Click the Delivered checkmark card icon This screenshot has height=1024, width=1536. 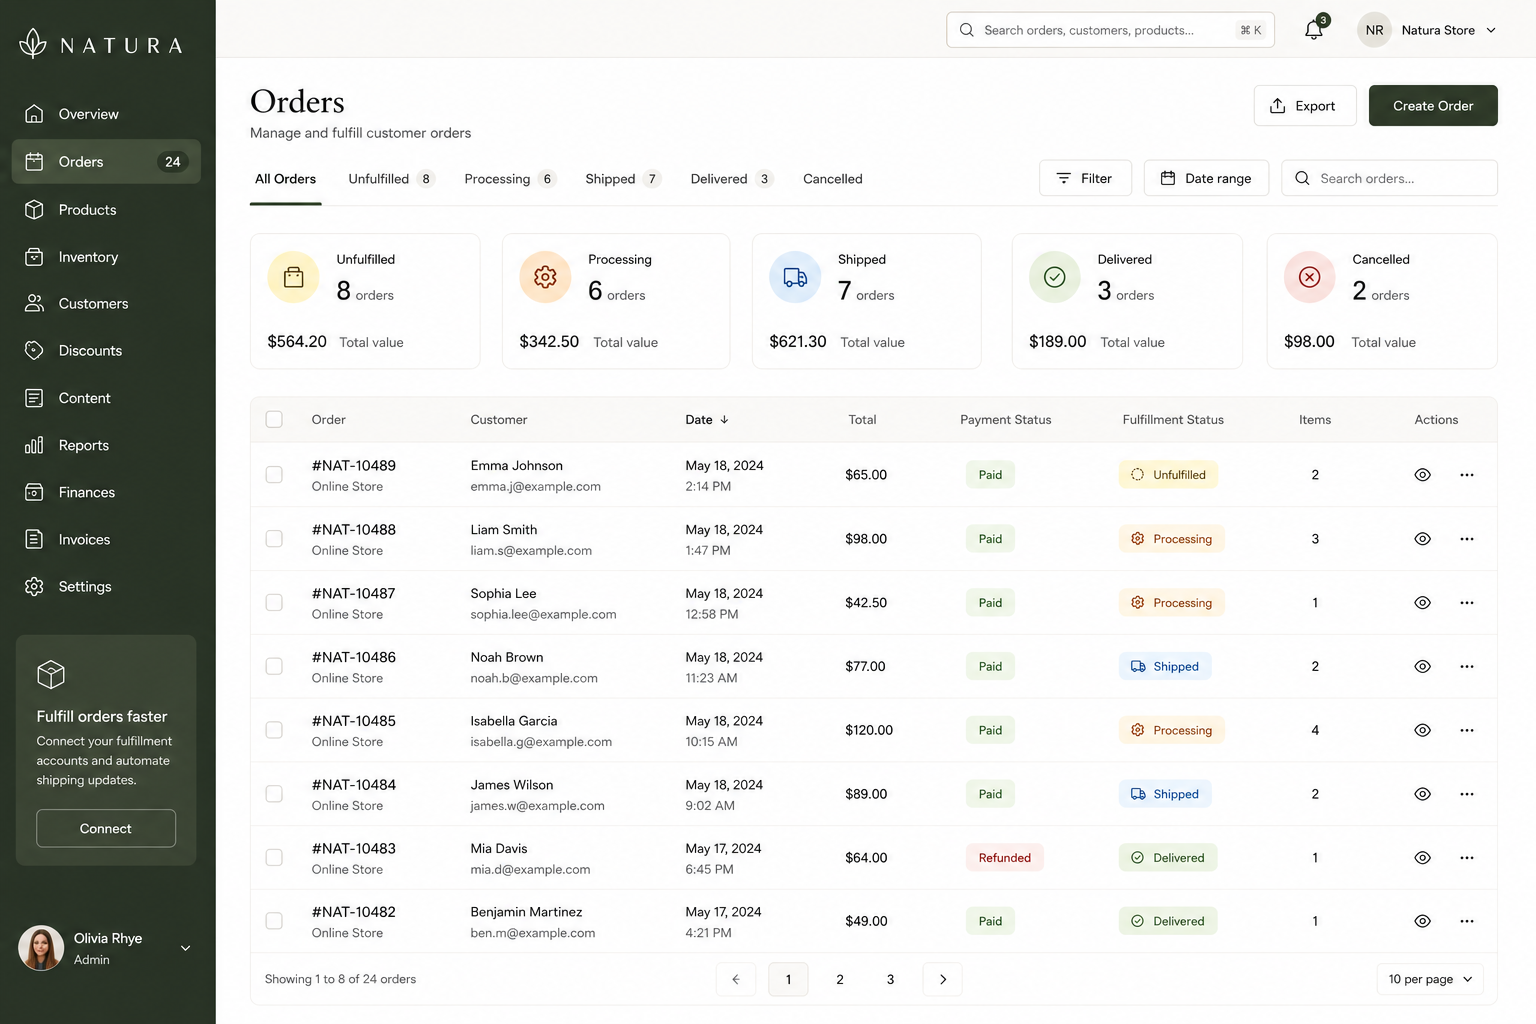[x=1055, y=277]
